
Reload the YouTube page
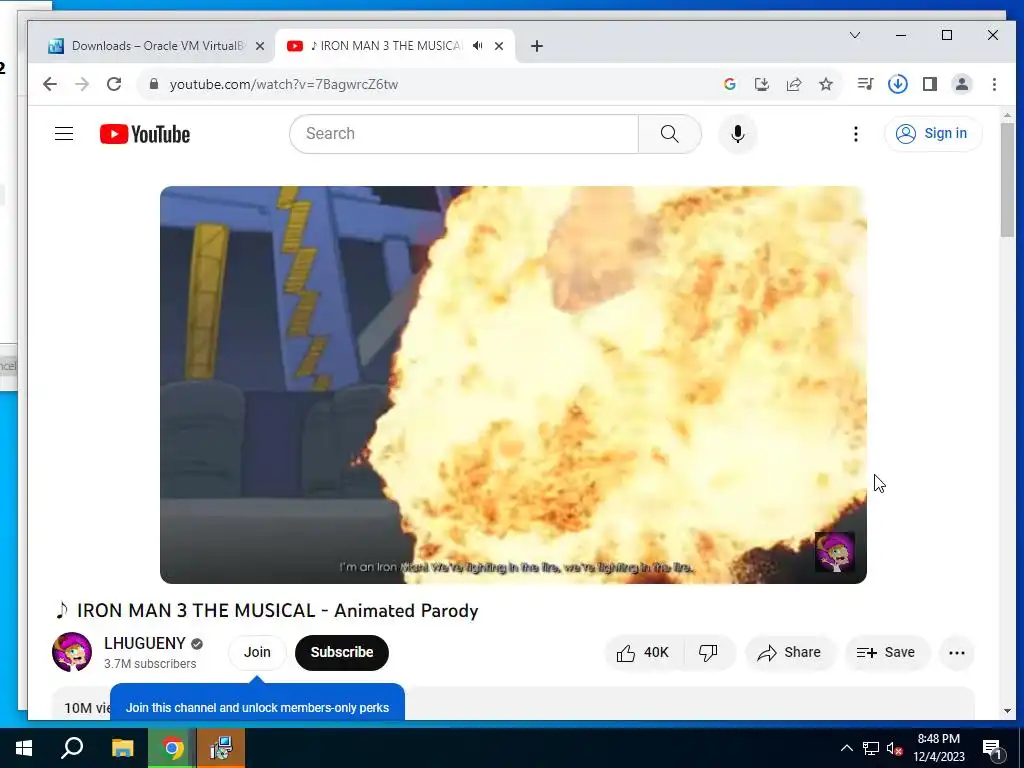(x=114, y=84)
